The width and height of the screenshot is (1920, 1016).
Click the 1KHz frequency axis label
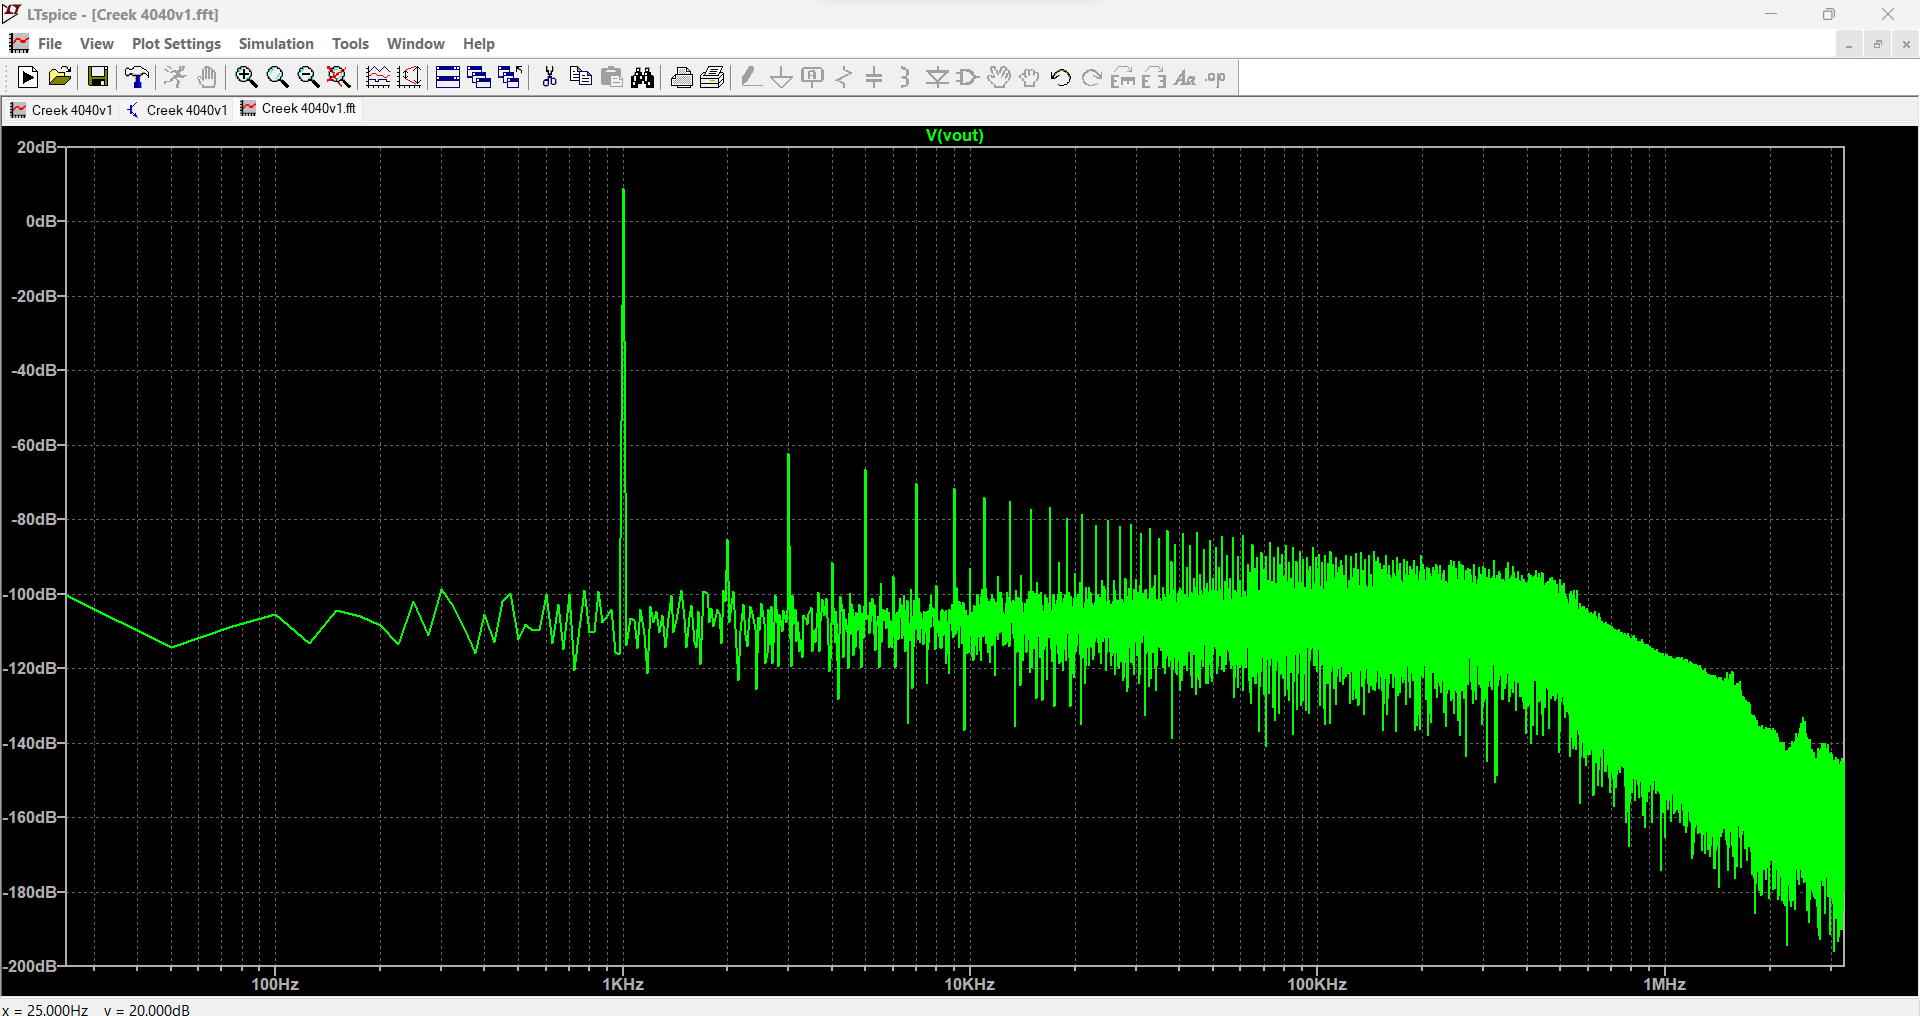[623, 984]
